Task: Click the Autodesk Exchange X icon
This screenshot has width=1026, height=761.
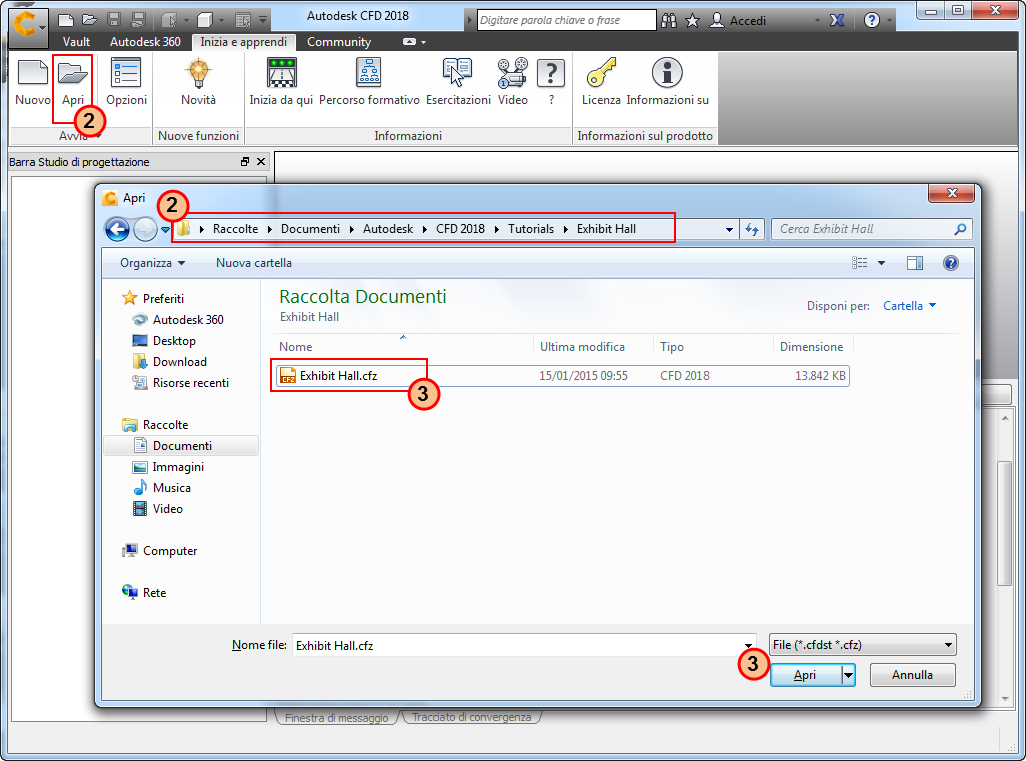Action: [836, 20]
